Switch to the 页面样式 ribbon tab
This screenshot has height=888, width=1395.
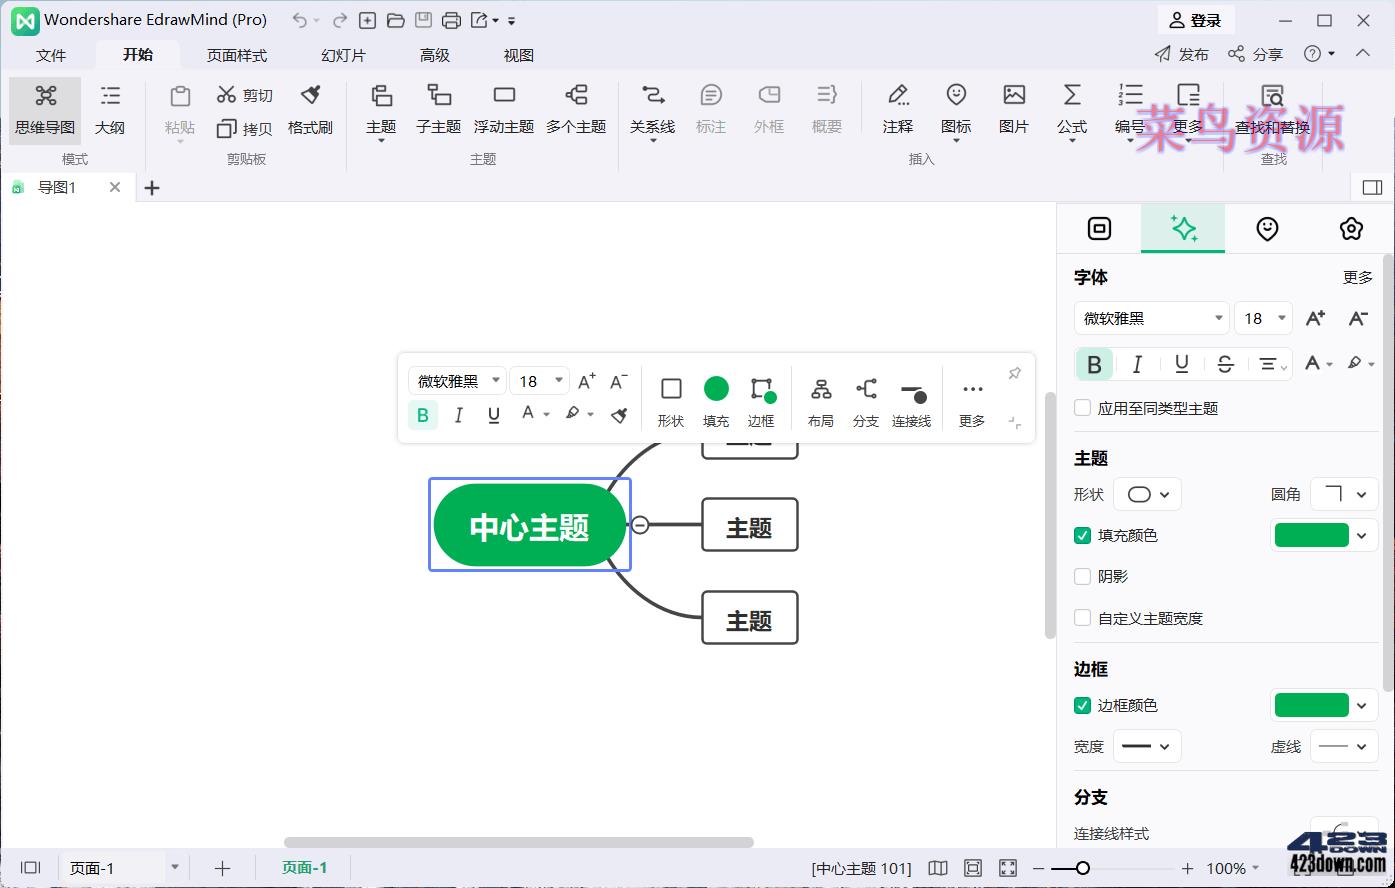236,55
